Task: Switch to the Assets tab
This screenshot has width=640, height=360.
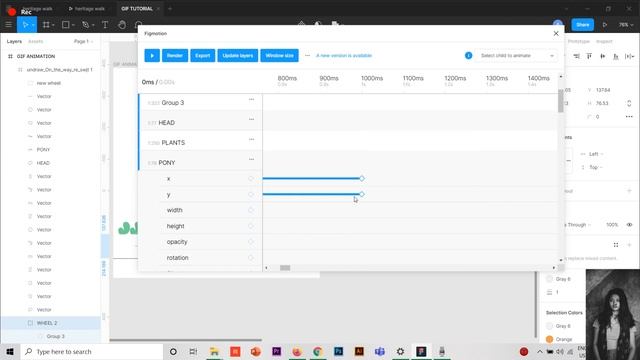Action: (36, 42)
